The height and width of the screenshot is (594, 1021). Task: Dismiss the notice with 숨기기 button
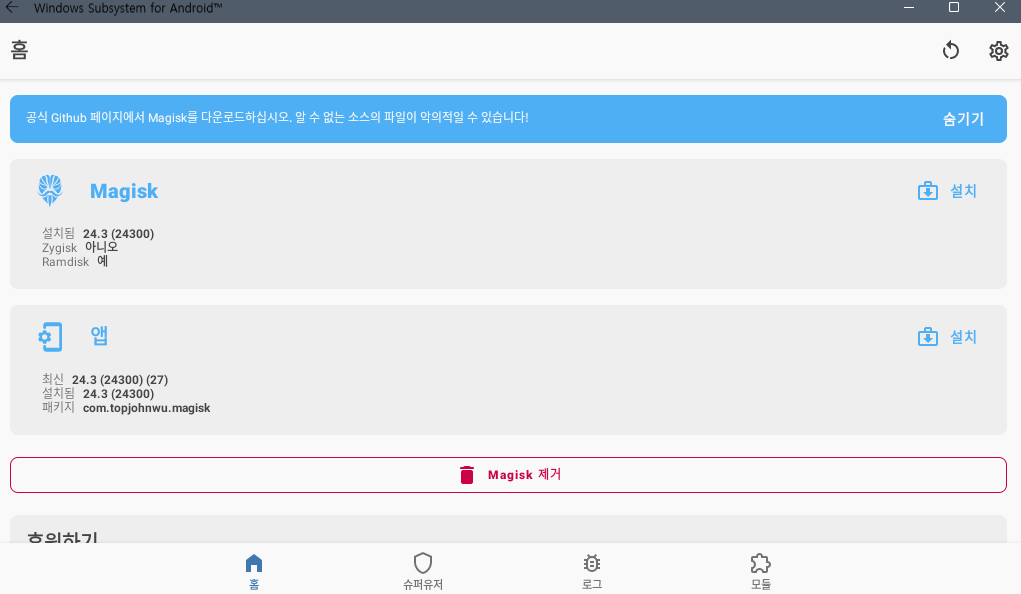[x=963, y=119]
